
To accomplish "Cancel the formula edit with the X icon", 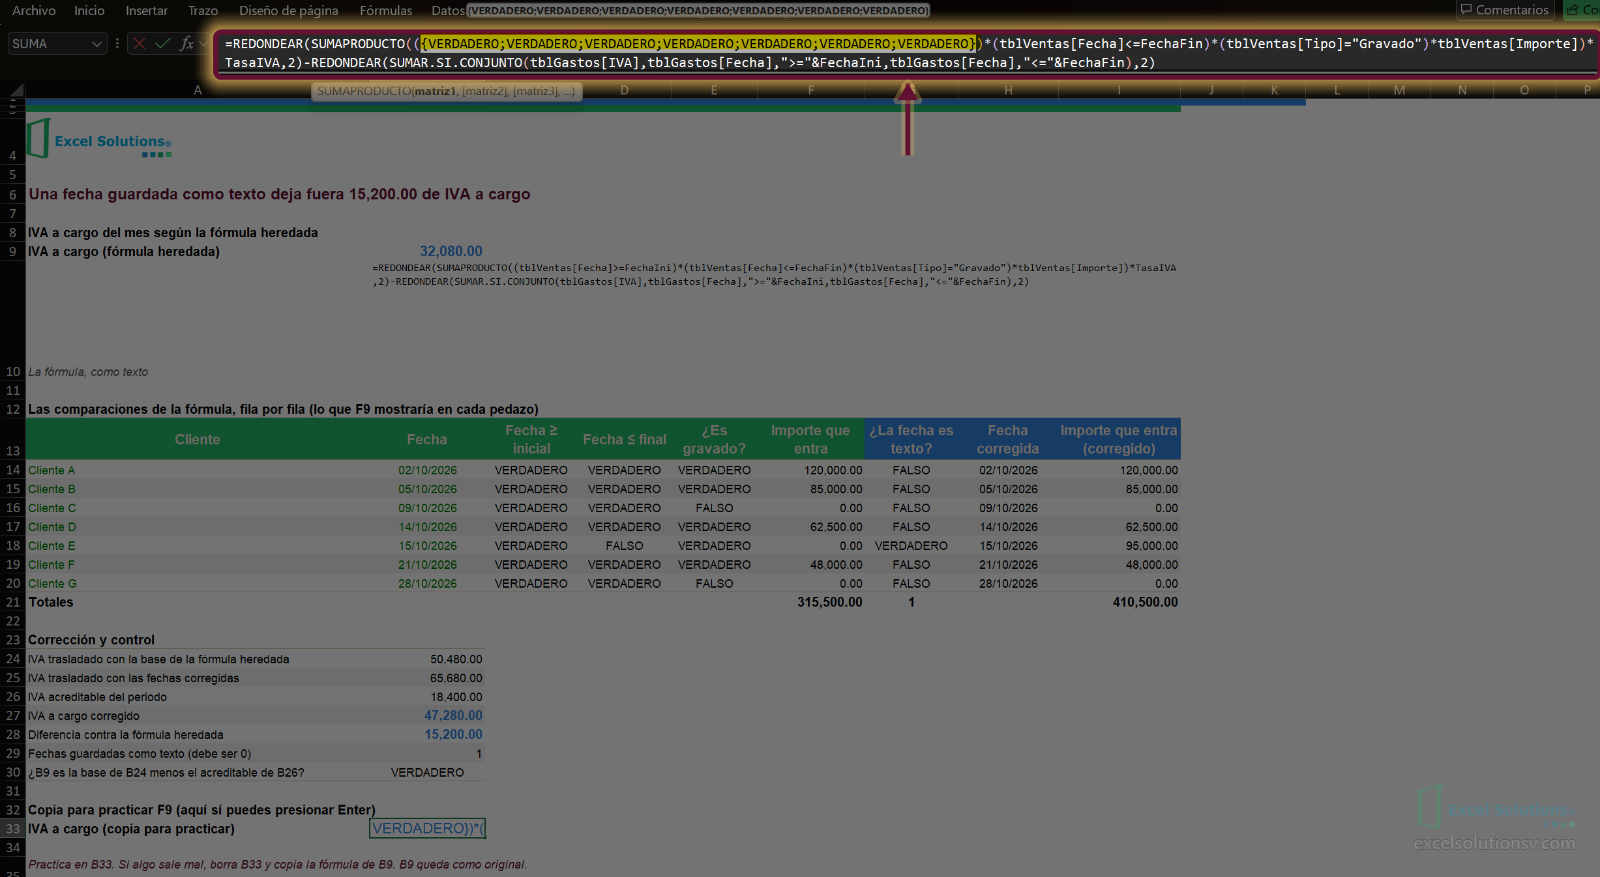I will pyautogui.click(x=139, y=44).
